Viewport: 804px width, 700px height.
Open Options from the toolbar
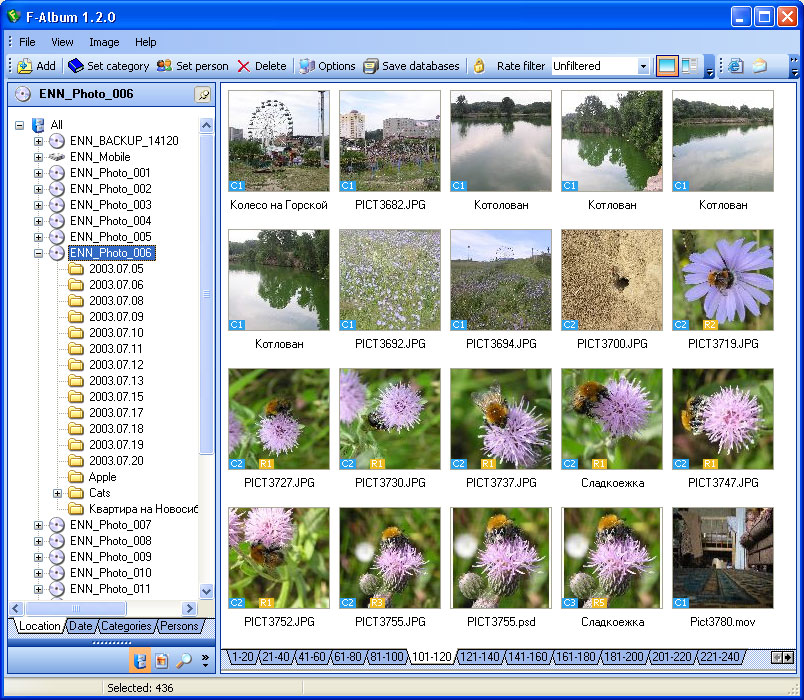327,66
